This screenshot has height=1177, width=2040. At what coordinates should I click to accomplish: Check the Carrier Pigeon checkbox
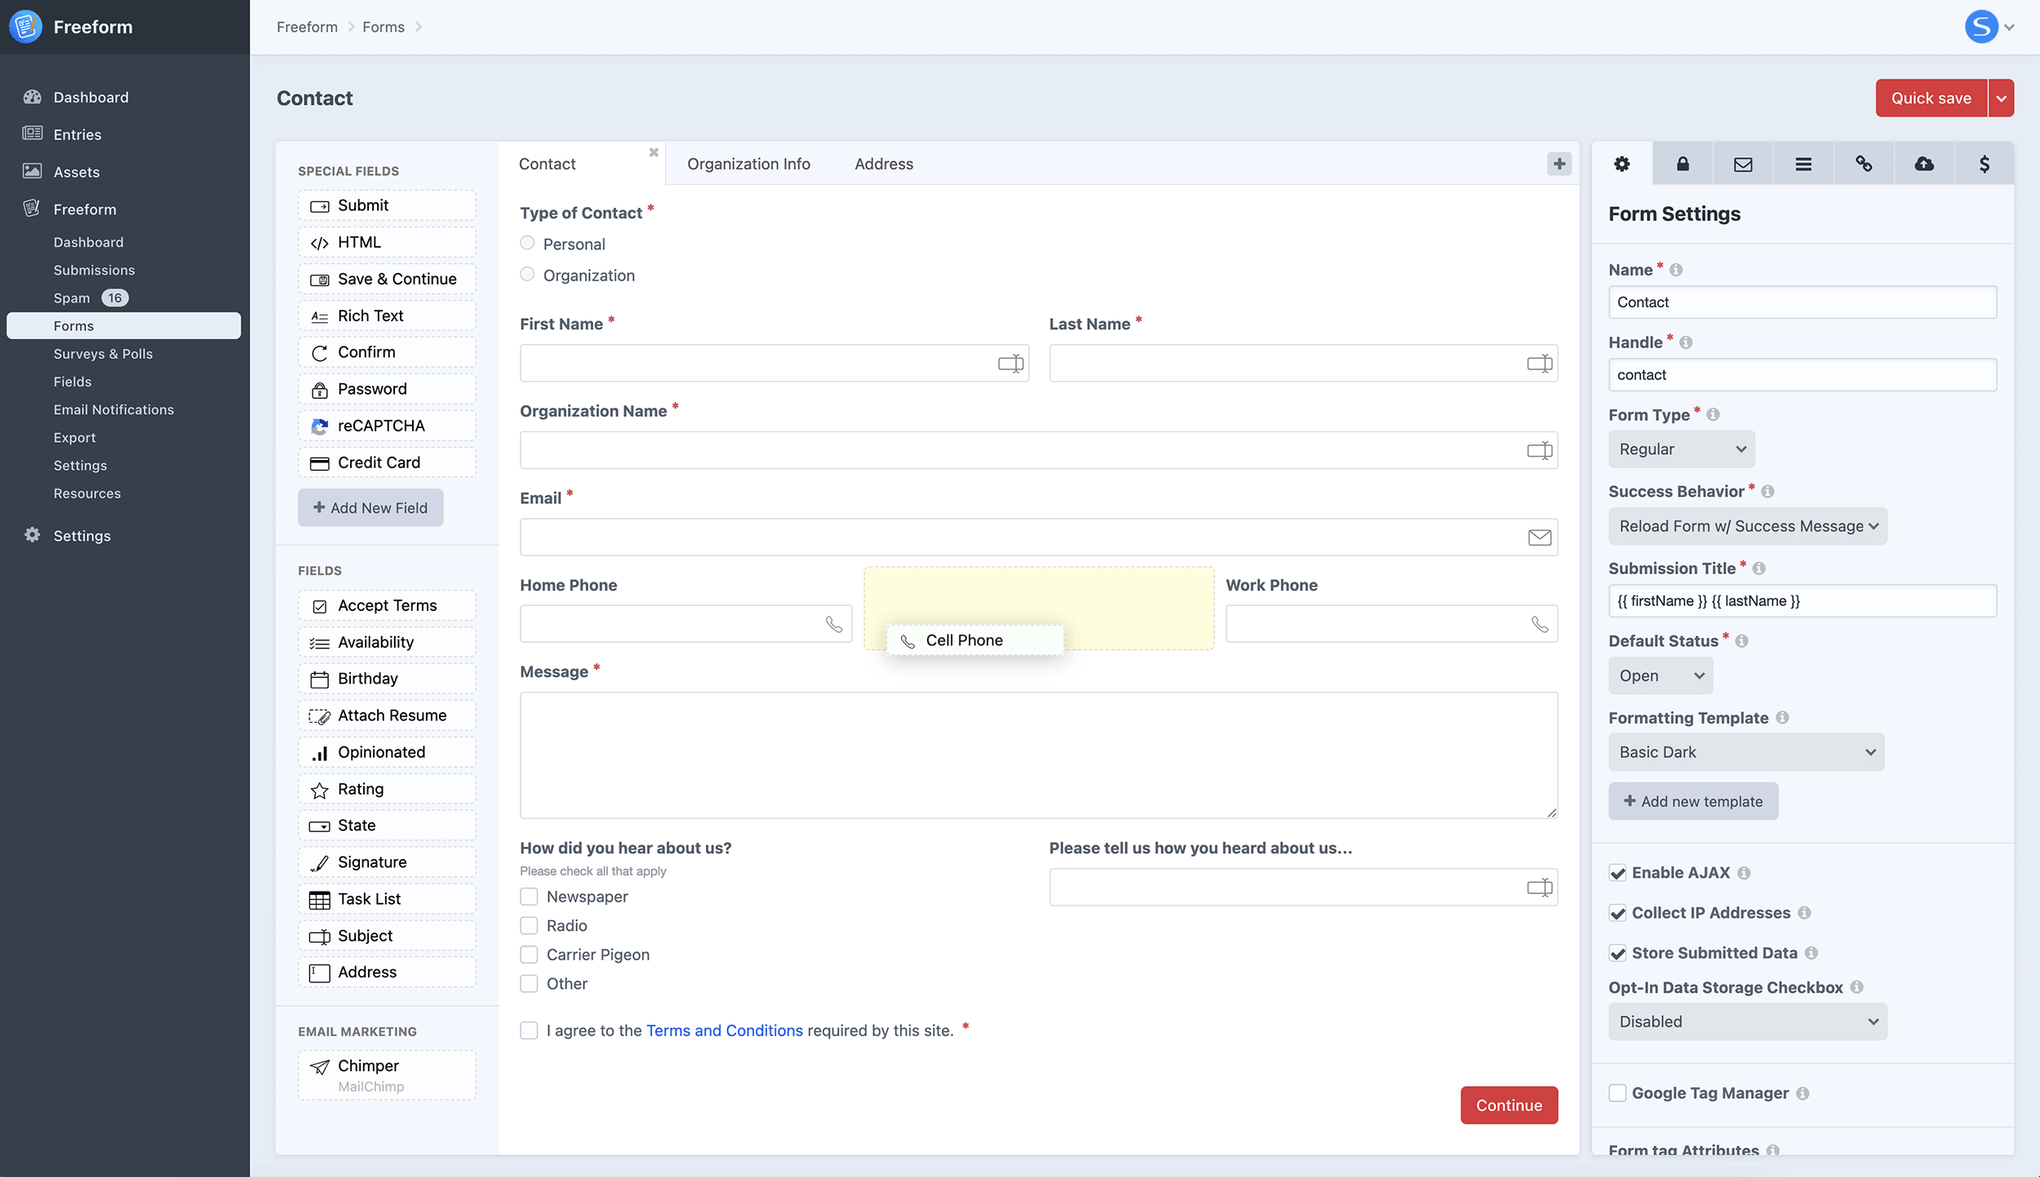(x=529, y=954)
